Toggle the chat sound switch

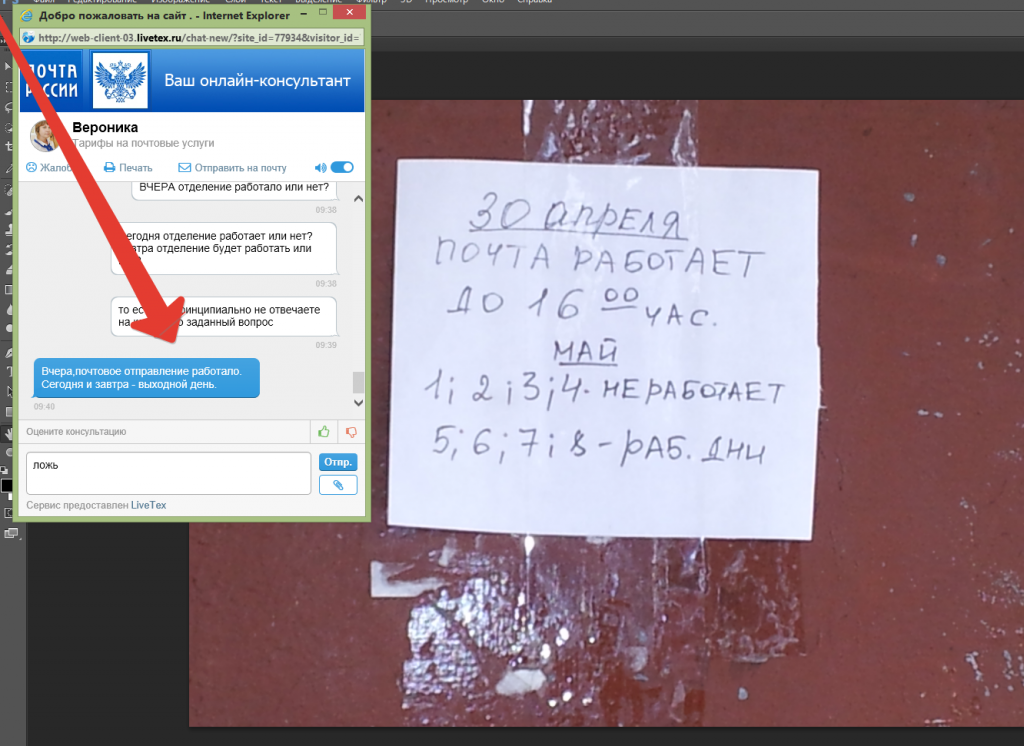342,167
